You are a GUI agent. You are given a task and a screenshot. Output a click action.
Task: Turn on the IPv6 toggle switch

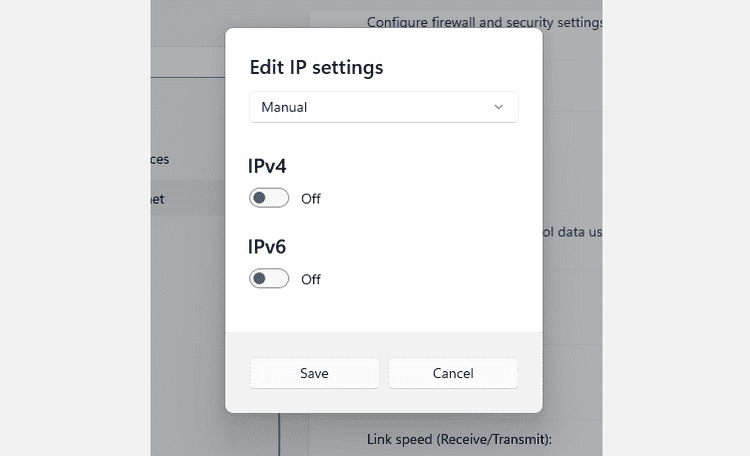click(269, 279)
